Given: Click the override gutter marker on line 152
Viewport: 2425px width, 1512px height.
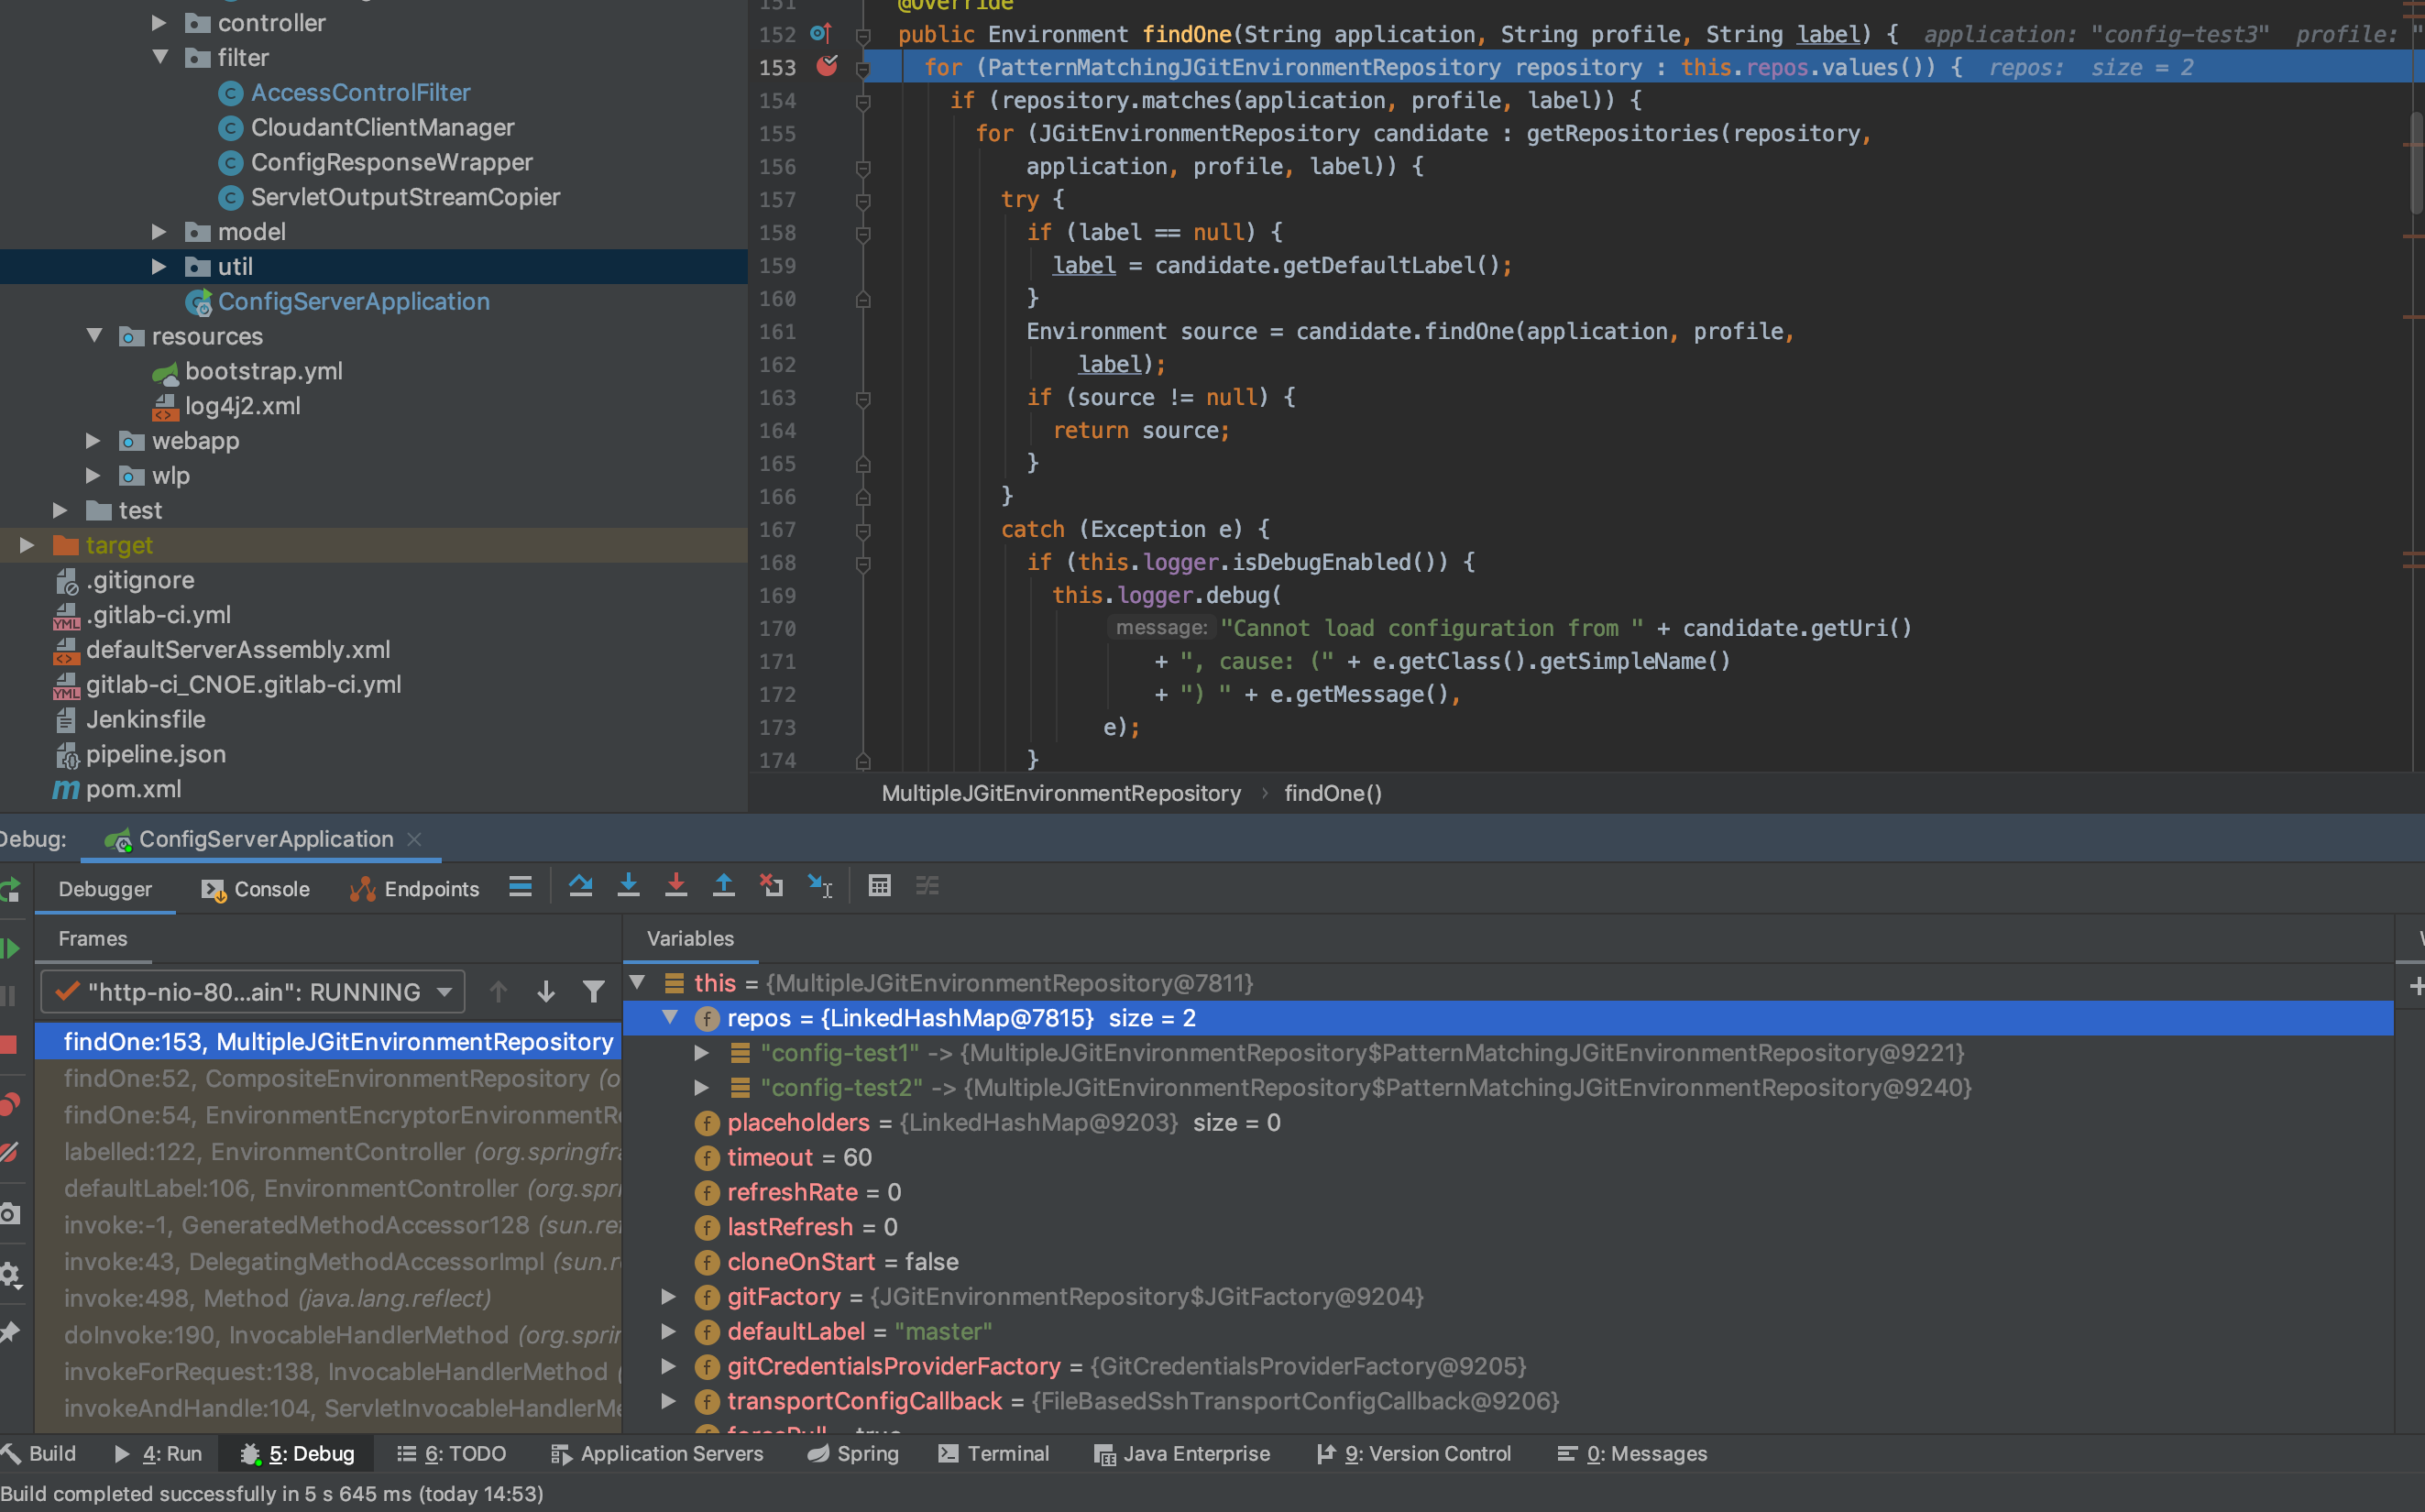Looking at the screenshot, I should point(820,34).
